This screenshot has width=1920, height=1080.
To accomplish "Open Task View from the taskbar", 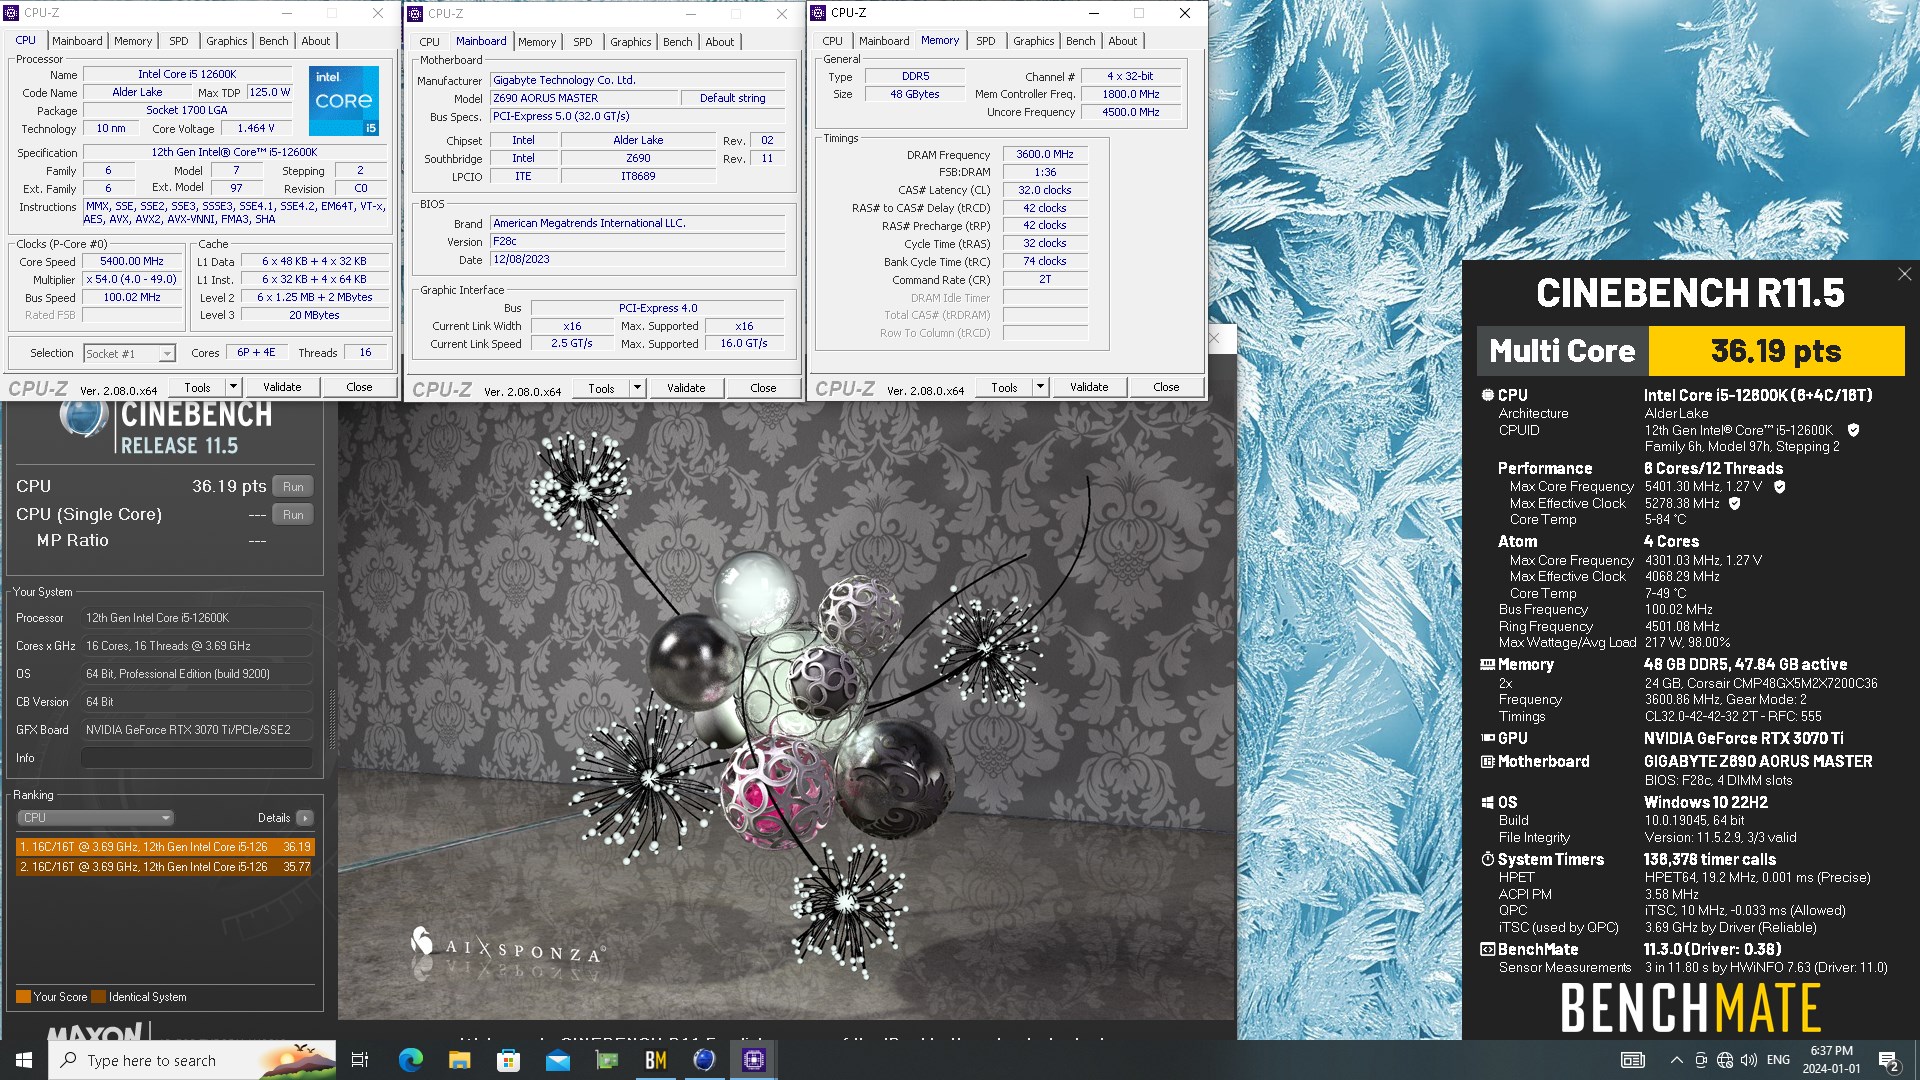I will coord(360,1060).
